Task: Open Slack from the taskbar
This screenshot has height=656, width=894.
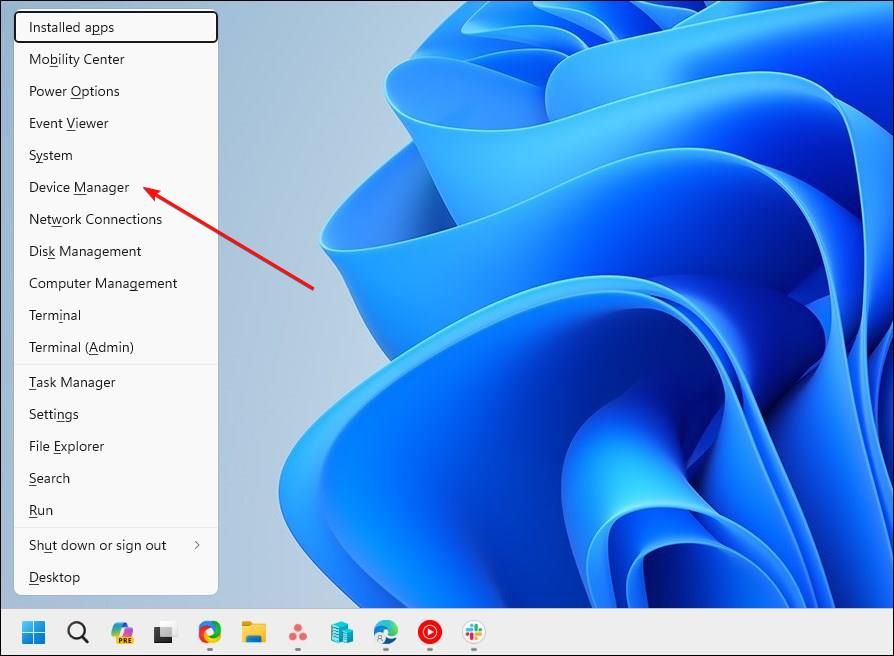Action: pyautogui.click(x=472, y=633)
